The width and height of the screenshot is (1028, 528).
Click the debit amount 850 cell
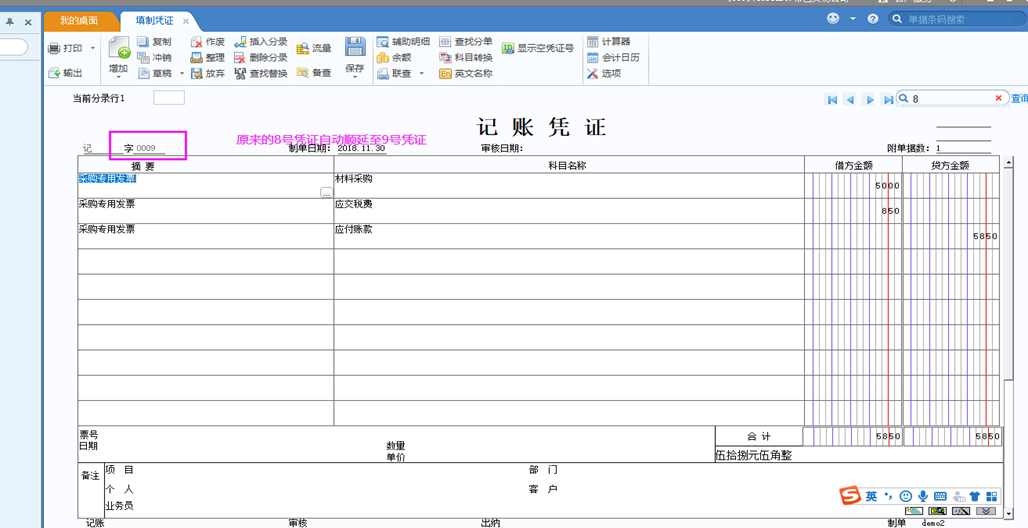(853, 211)
